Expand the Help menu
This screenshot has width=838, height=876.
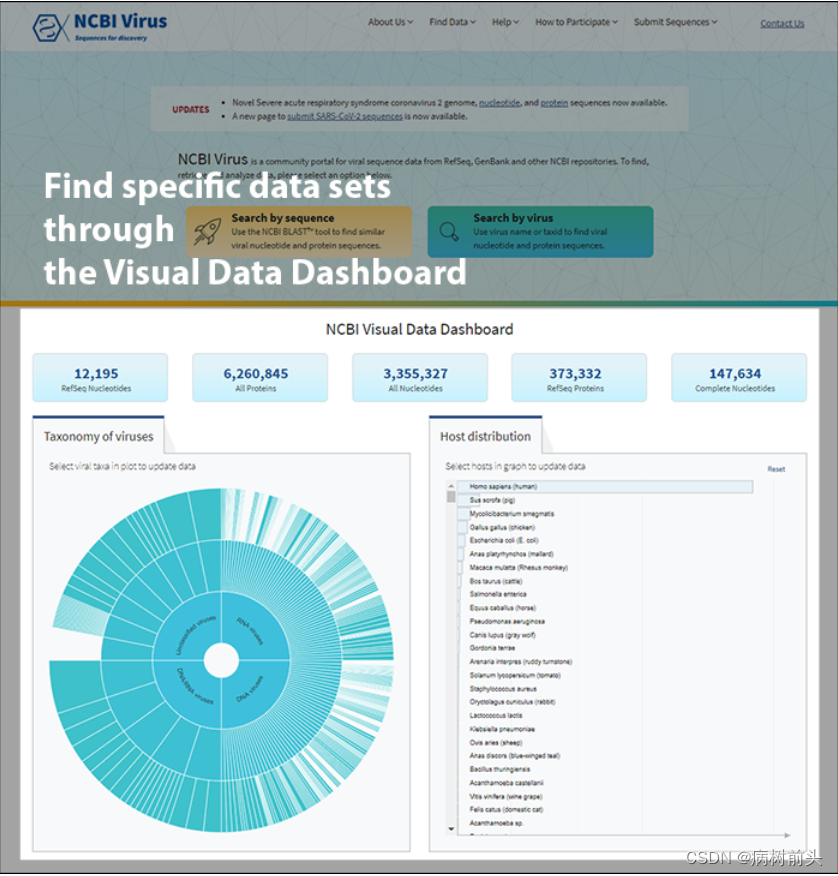coord(505,22)
